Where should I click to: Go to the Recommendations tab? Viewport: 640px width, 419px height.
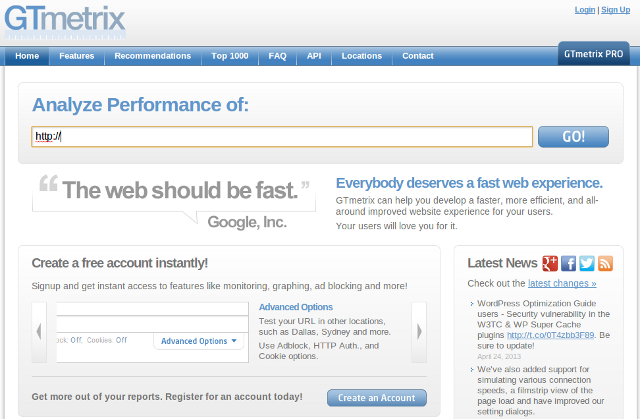(x=152, y=56)
